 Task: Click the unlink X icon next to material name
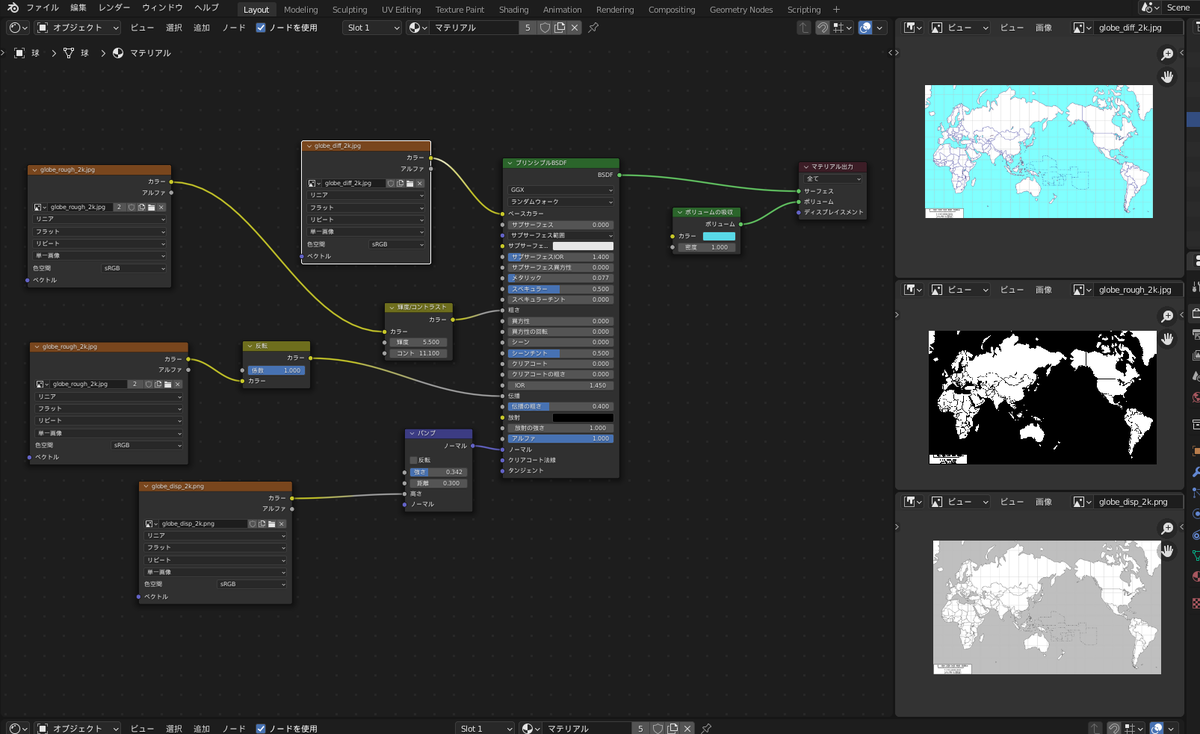tap(574, 29)
